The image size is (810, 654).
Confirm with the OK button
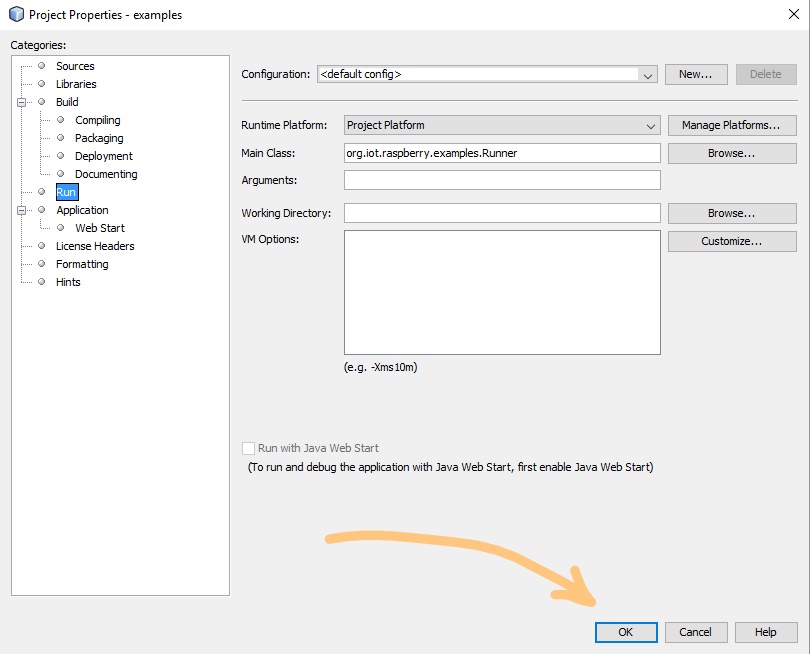click(626, 632)
